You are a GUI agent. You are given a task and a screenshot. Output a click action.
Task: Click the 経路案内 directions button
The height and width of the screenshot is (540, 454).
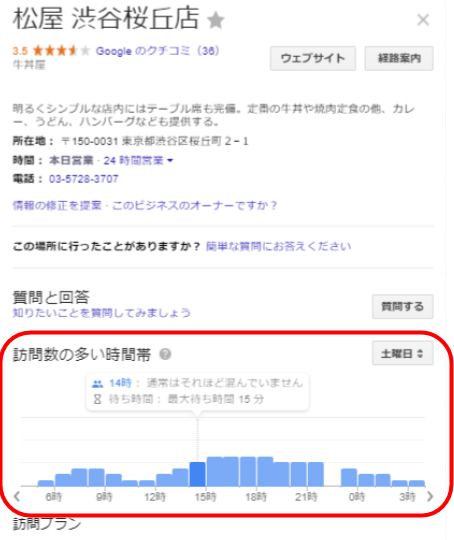tap(399, 58)
